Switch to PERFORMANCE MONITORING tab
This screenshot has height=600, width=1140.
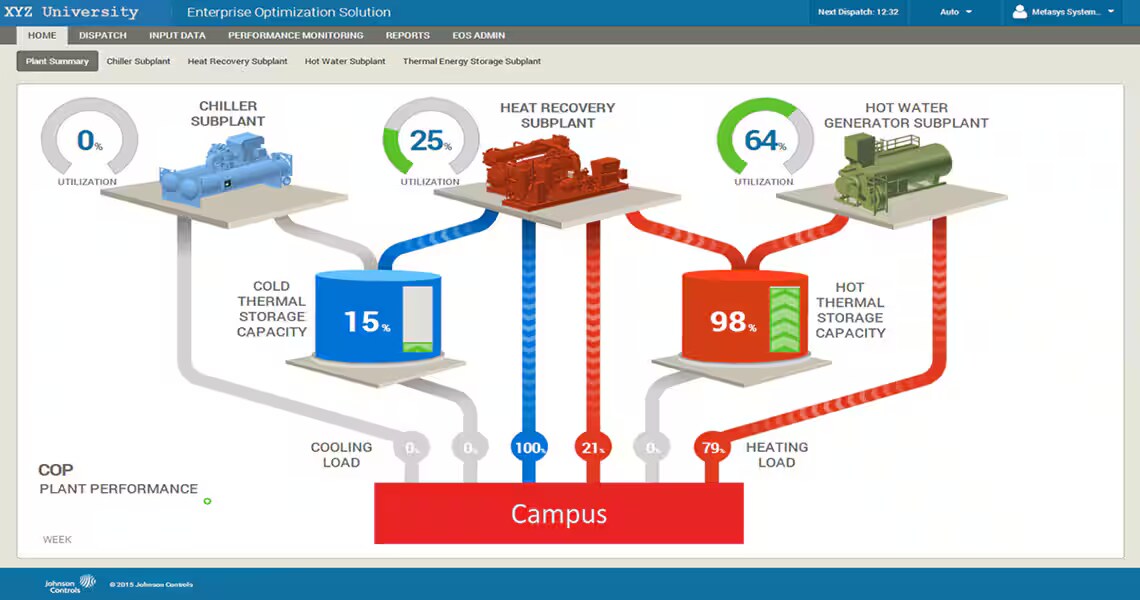tap(295, 35)
